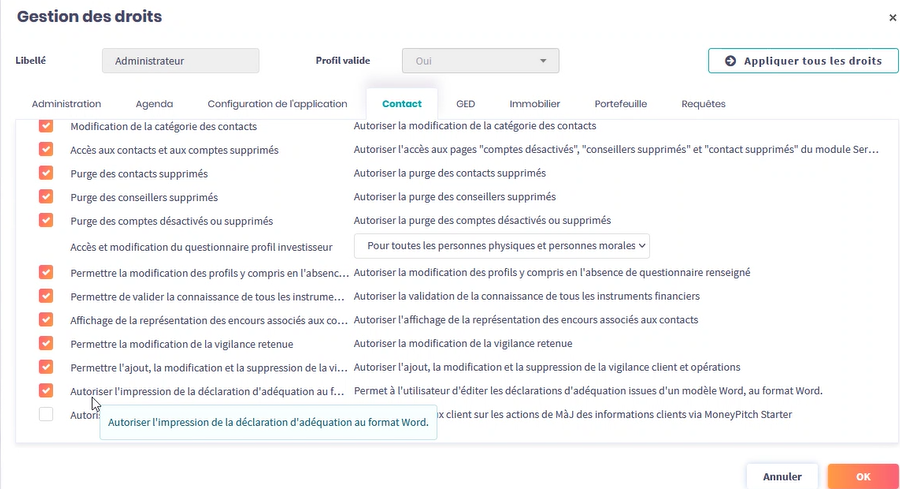
Task: Uncheck impression de la déclaration d'adéquation
Action: pyautogui.click(x=46, y=390)
